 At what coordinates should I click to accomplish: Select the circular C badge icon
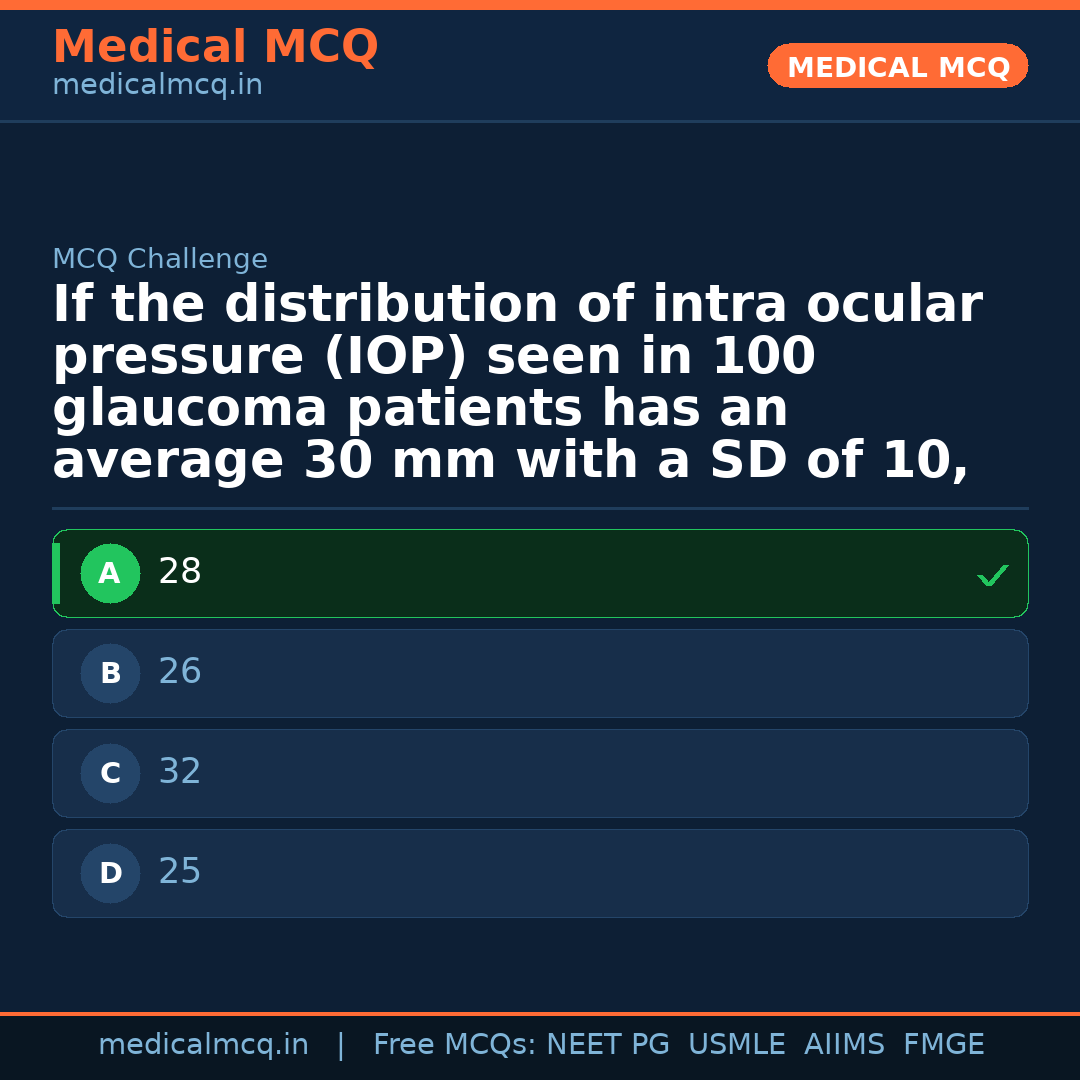(x=110, y=773)
